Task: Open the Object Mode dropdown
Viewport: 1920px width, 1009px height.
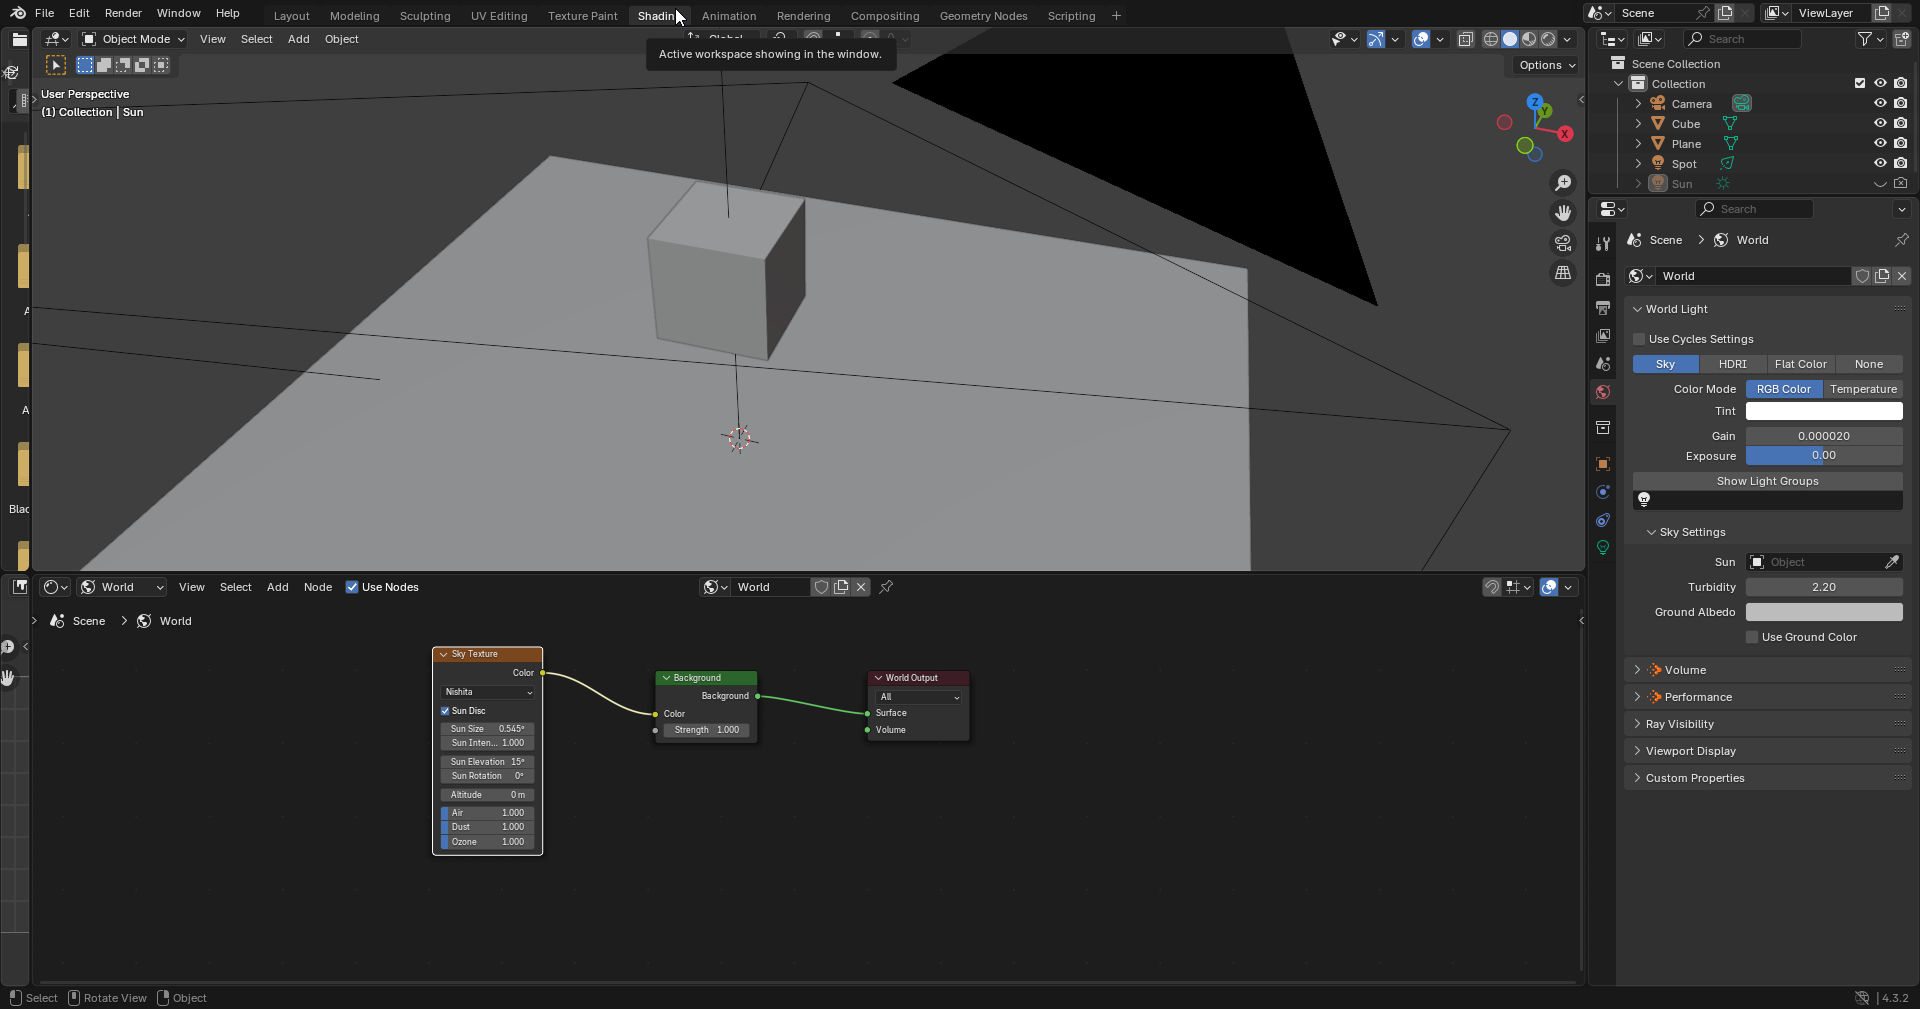Action: click(x=134, y=39)
